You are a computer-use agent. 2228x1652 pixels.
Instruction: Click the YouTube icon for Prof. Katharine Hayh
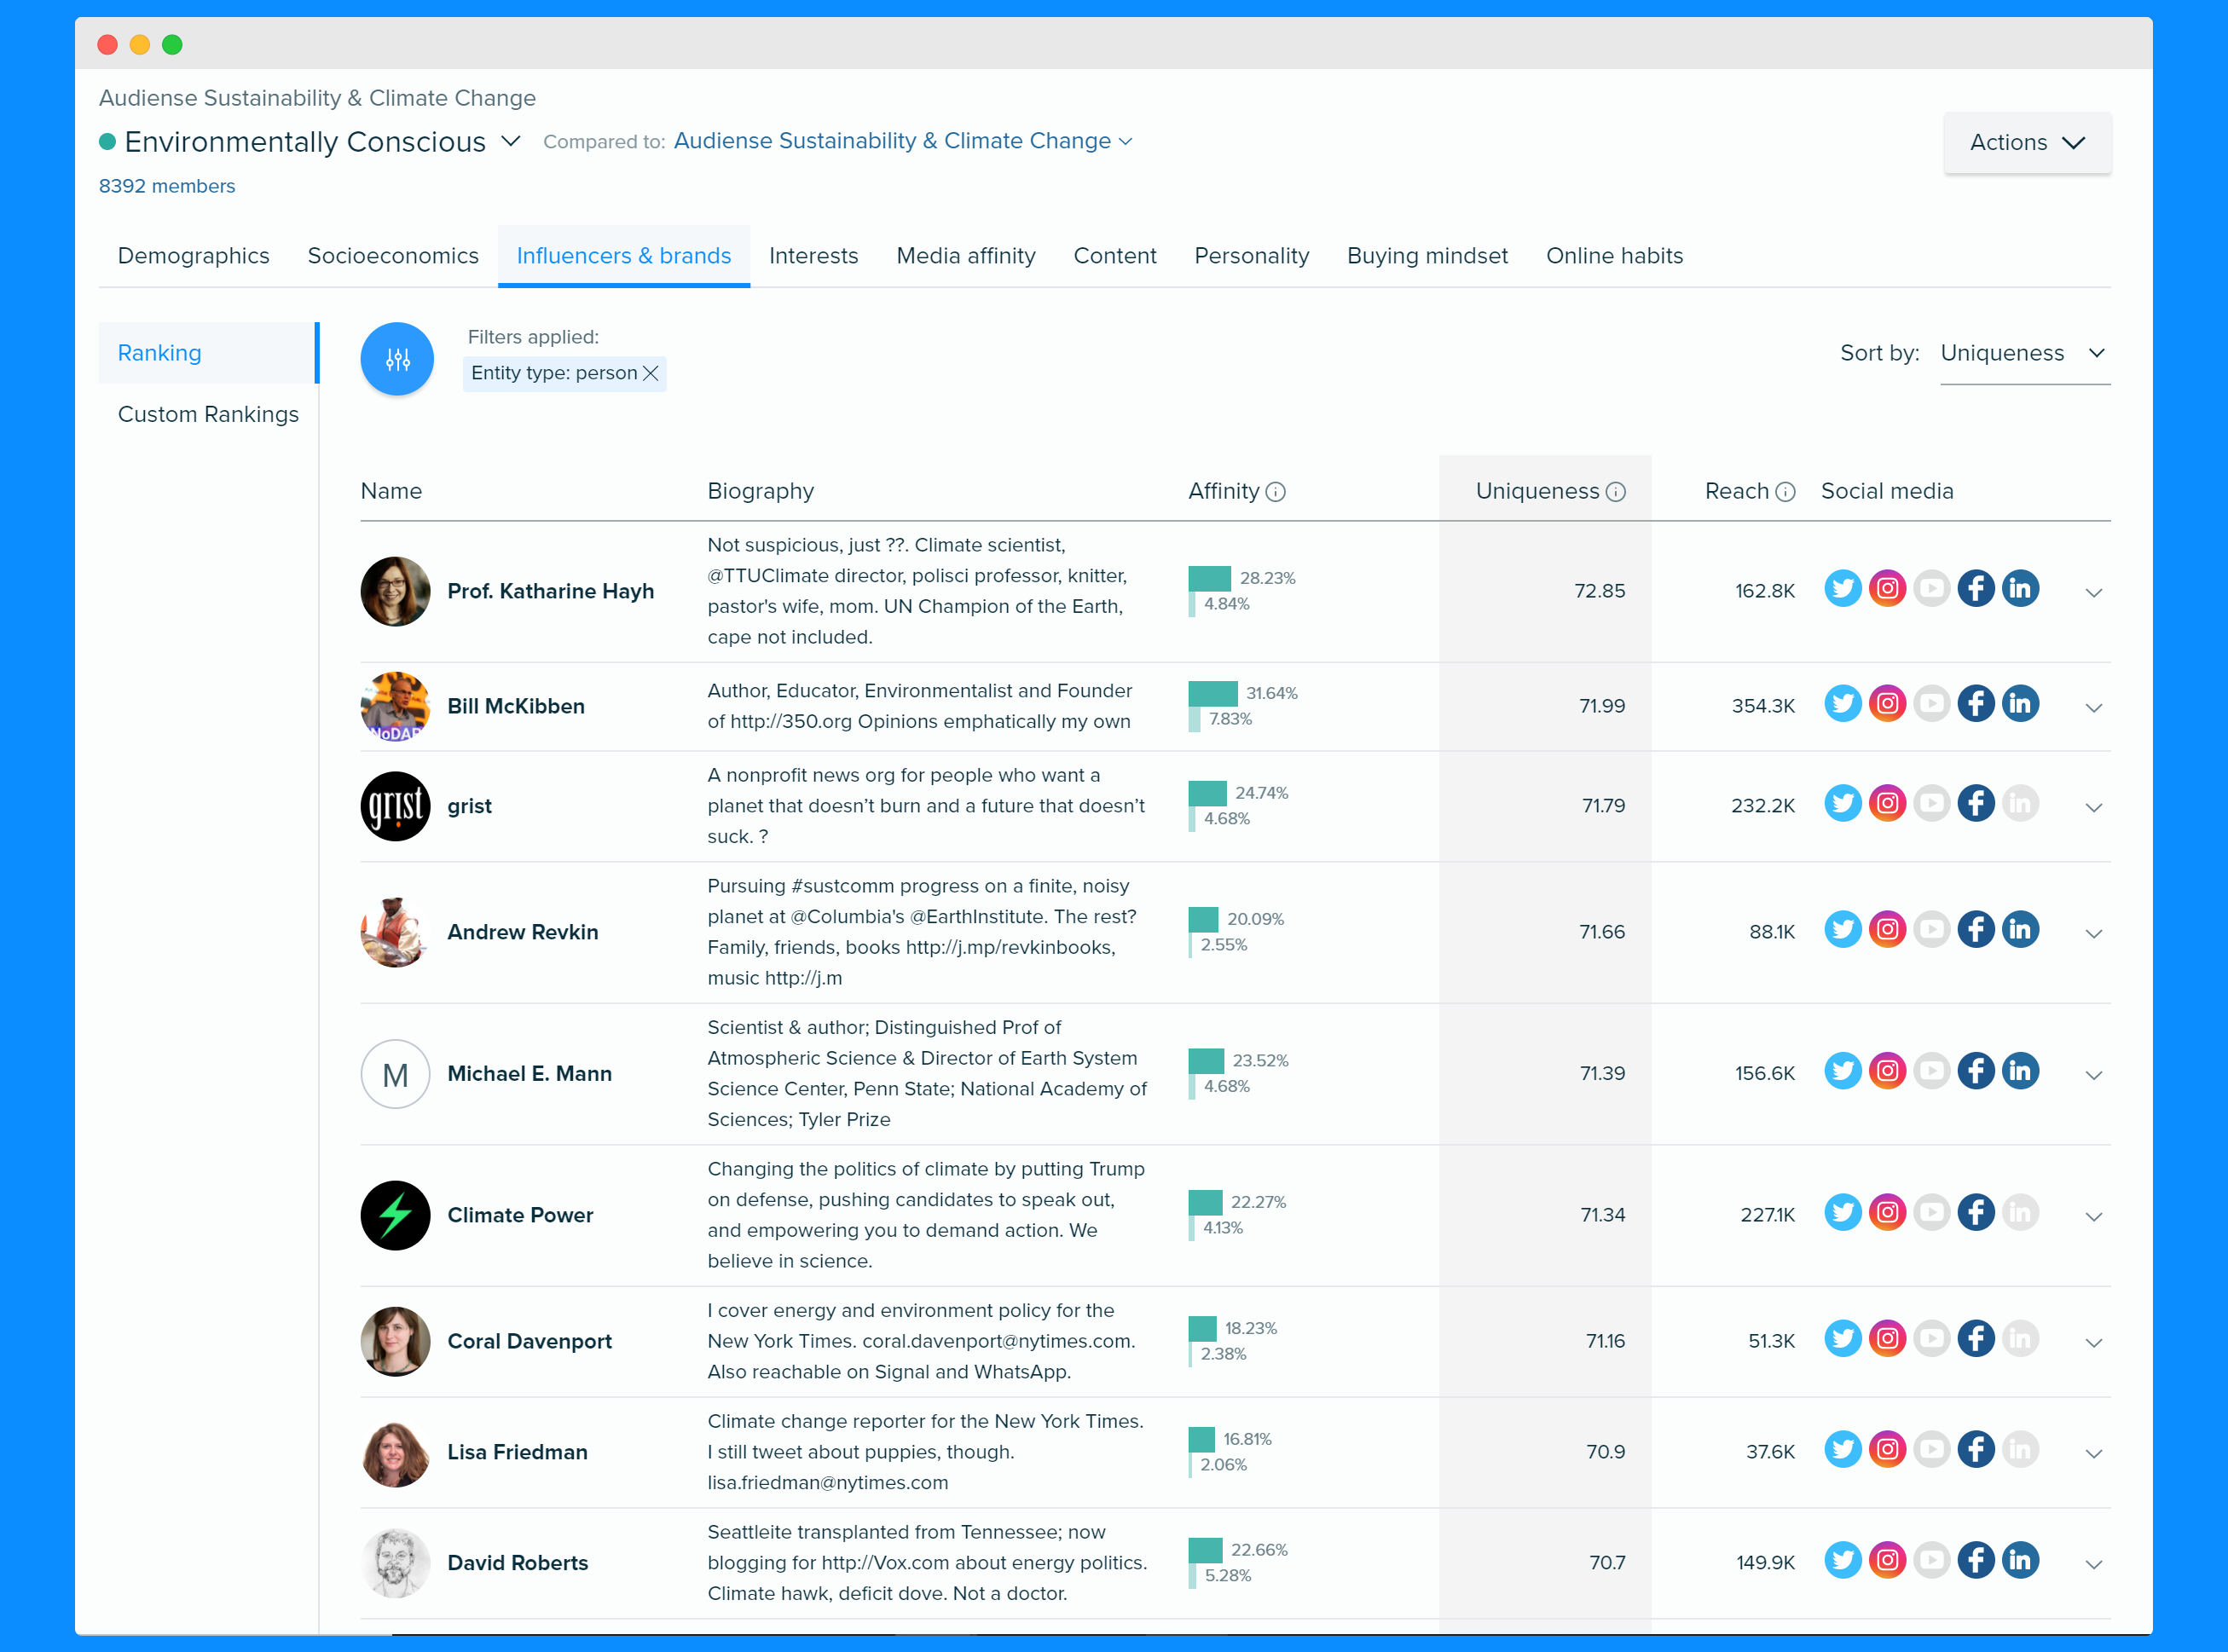pyautogui.click(x=1930, y=588)
